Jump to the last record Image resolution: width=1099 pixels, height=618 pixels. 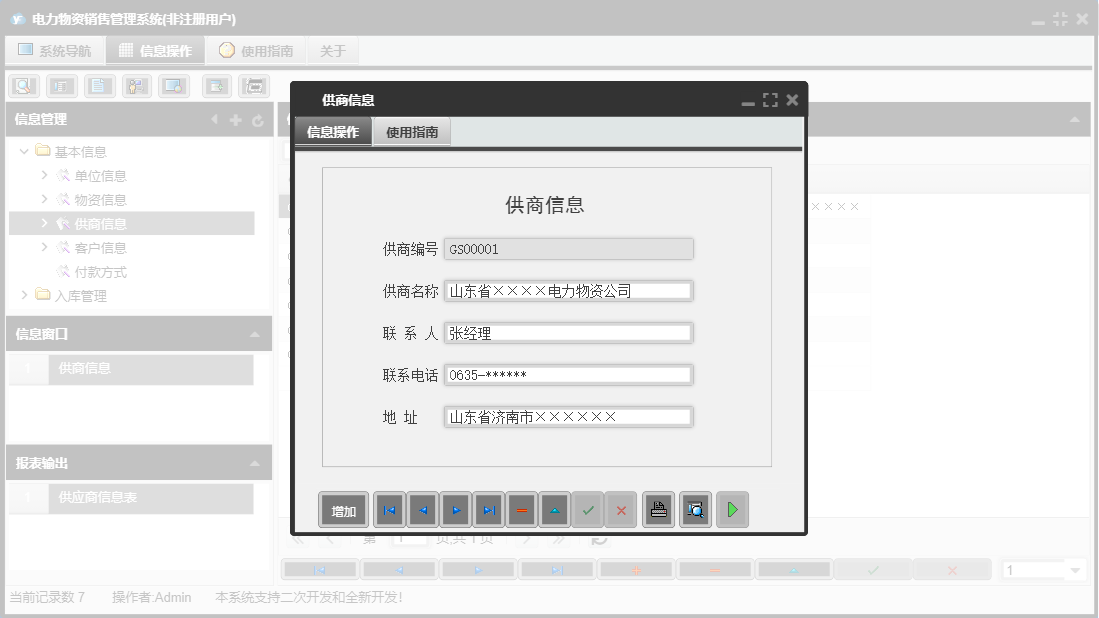[x=489, y=509]
